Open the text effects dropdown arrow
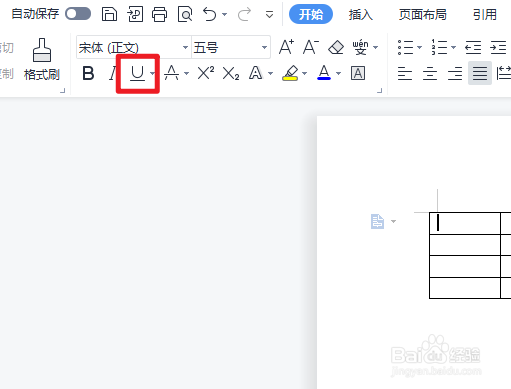 coord(270,73)
